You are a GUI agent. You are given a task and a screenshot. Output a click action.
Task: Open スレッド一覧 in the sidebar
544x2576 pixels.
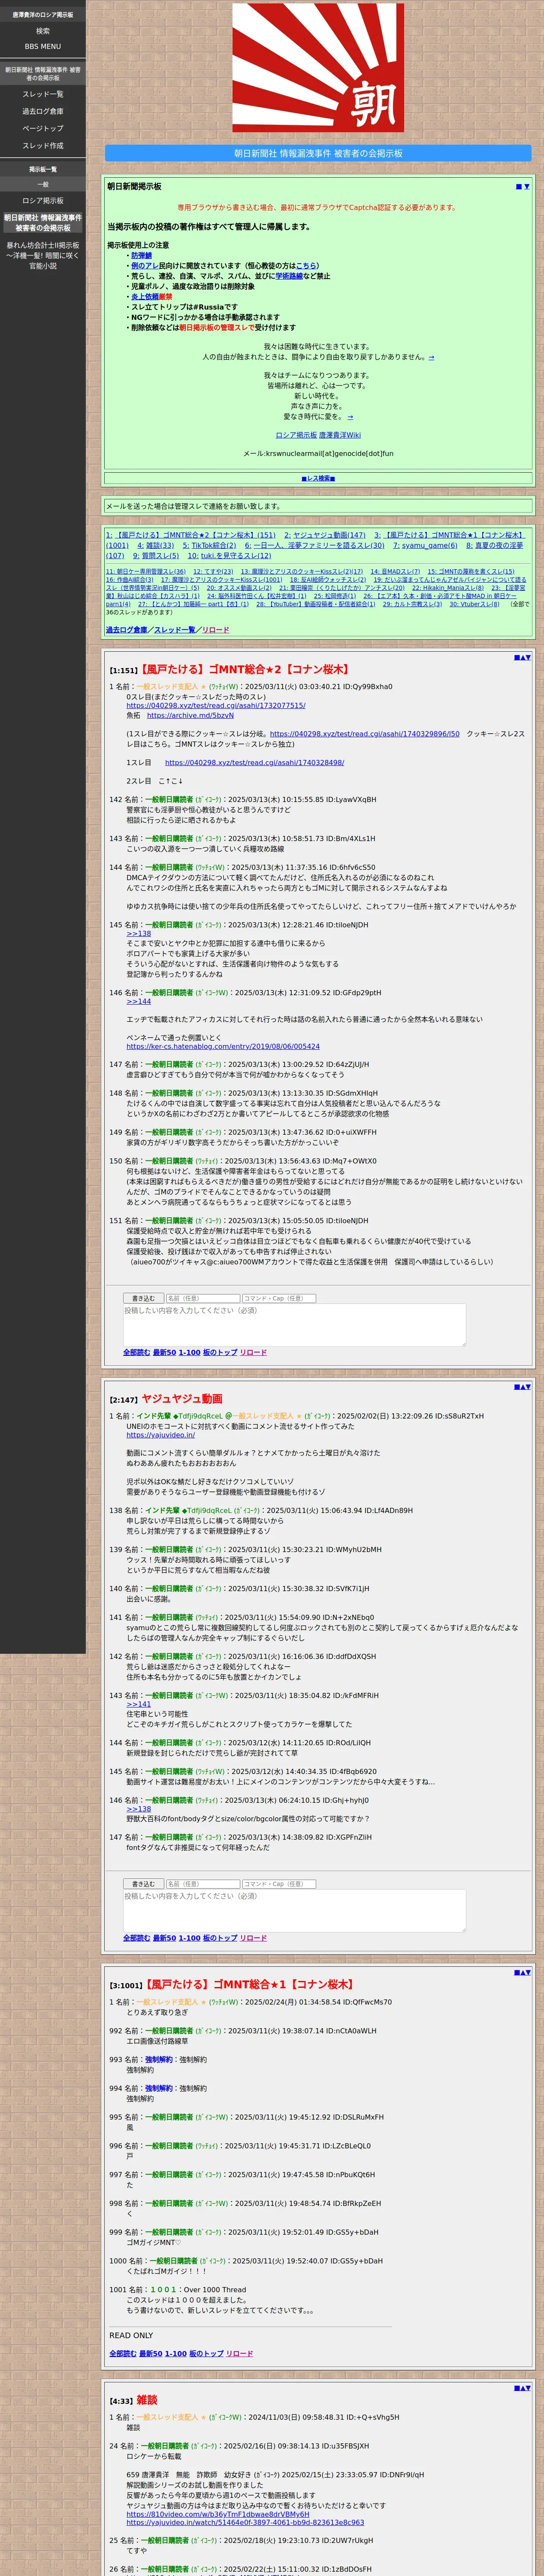tap(43, 94)
